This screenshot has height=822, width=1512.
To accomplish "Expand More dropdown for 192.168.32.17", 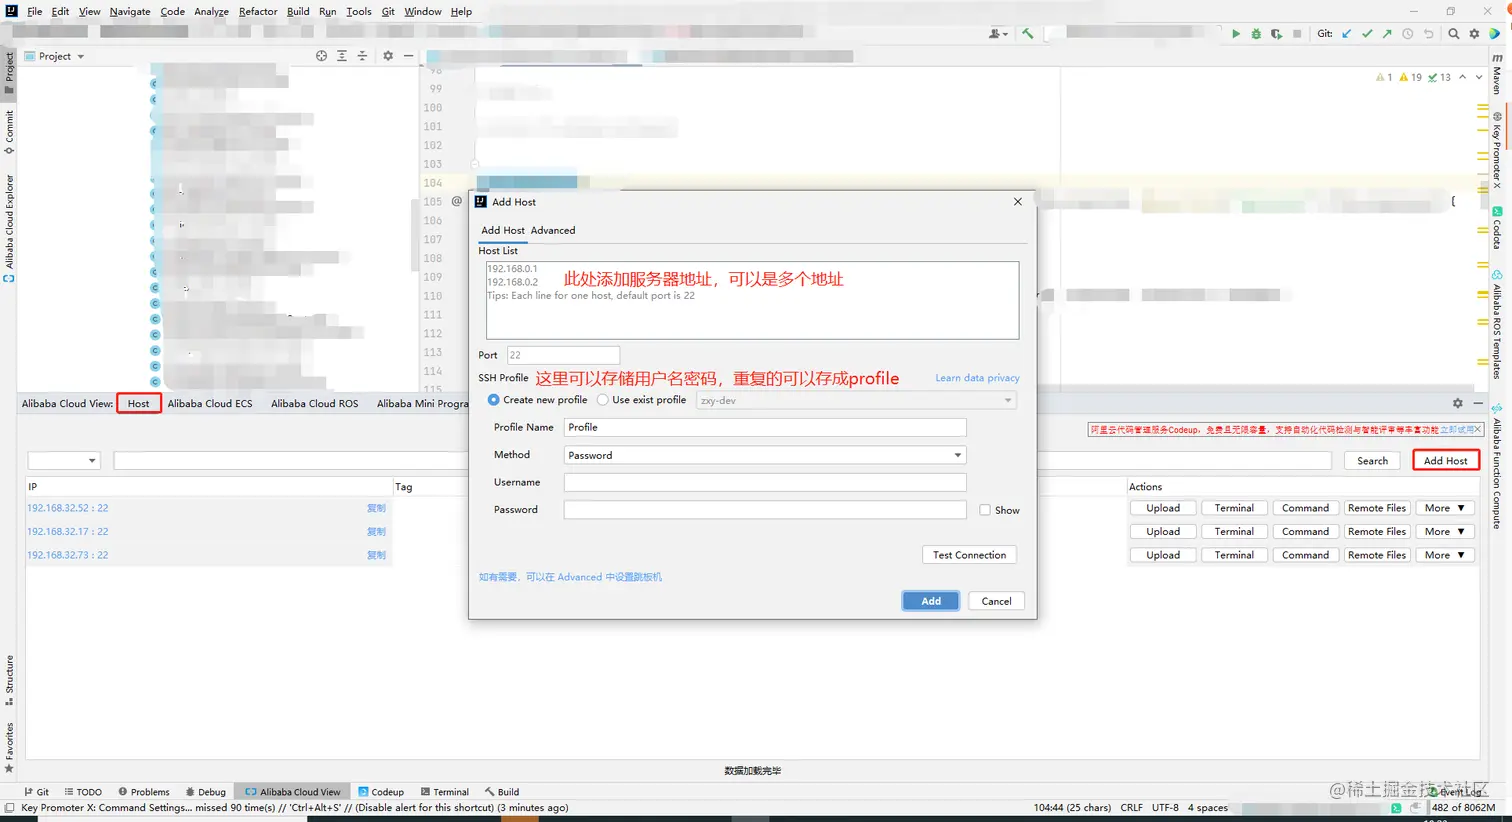I will point(1445,532).
